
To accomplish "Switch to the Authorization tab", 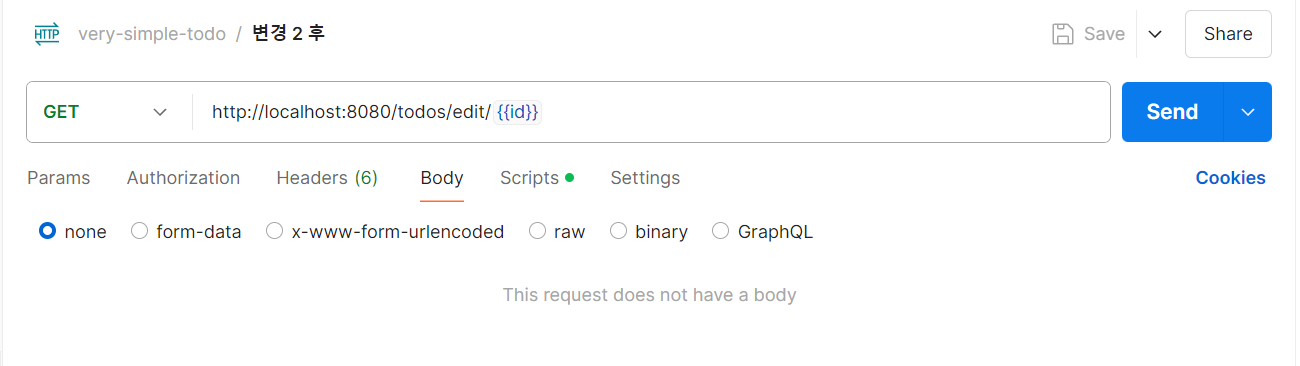I will (x=183, y=178).
